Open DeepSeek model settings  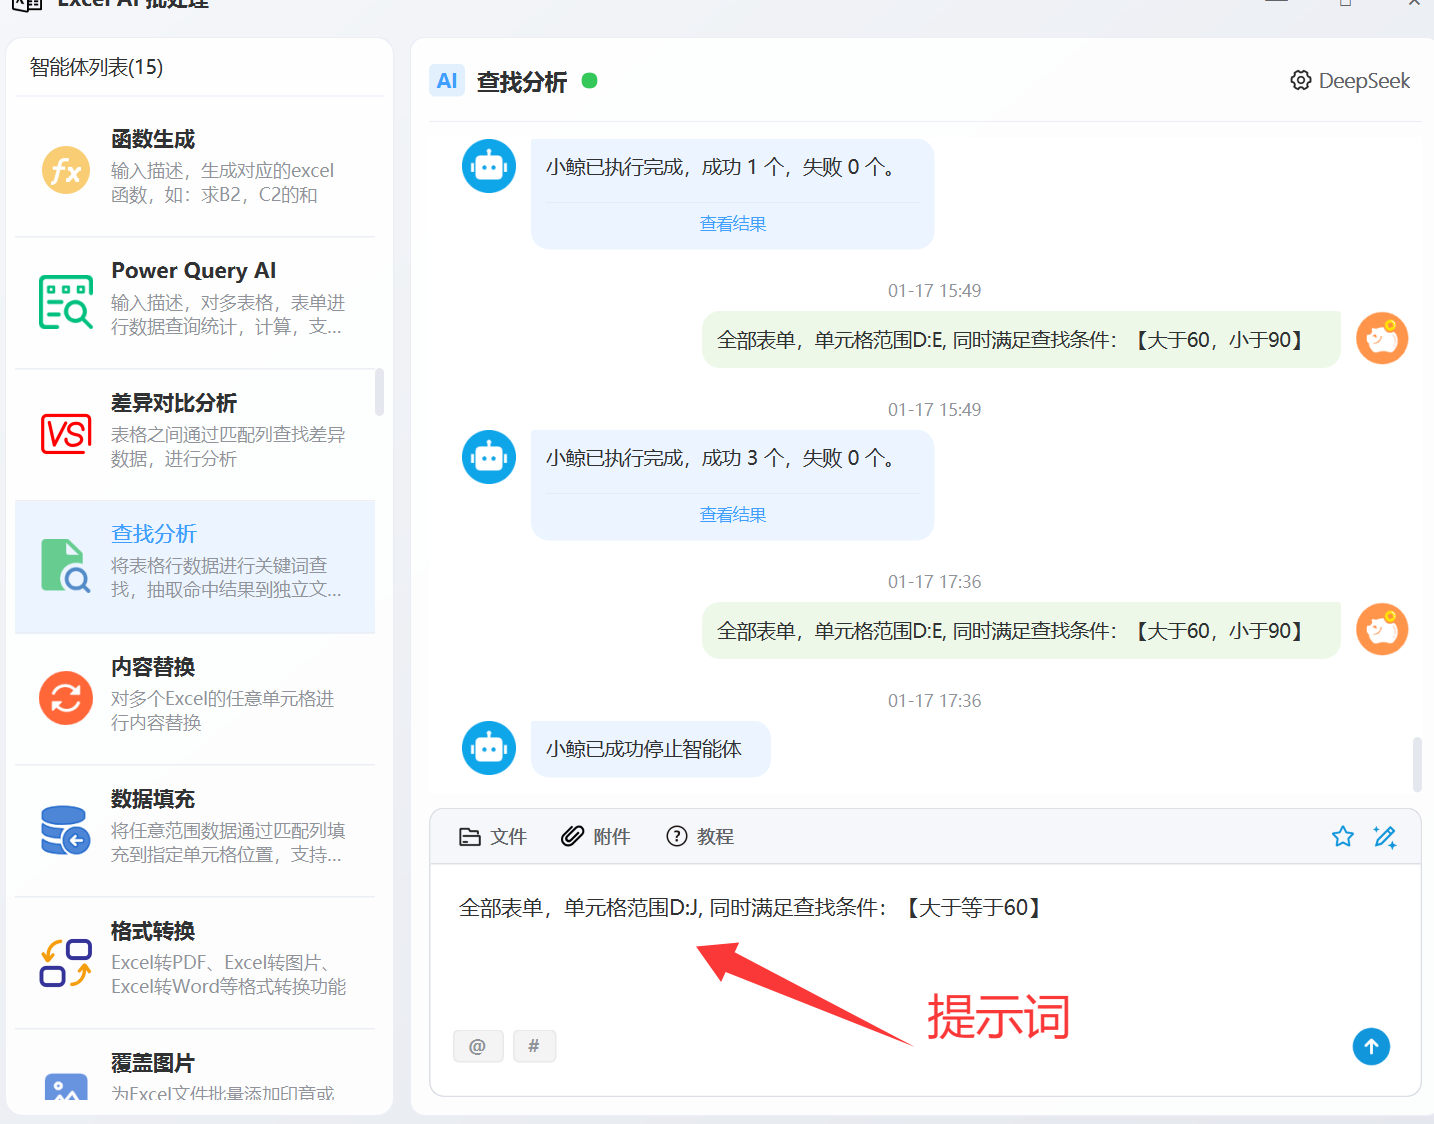point(1350,81)
